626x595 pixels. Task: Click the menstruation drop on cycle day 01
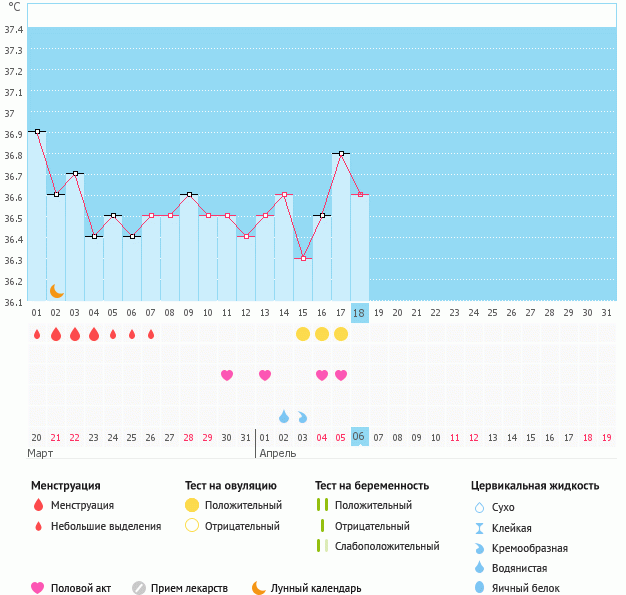pos(37,334)
